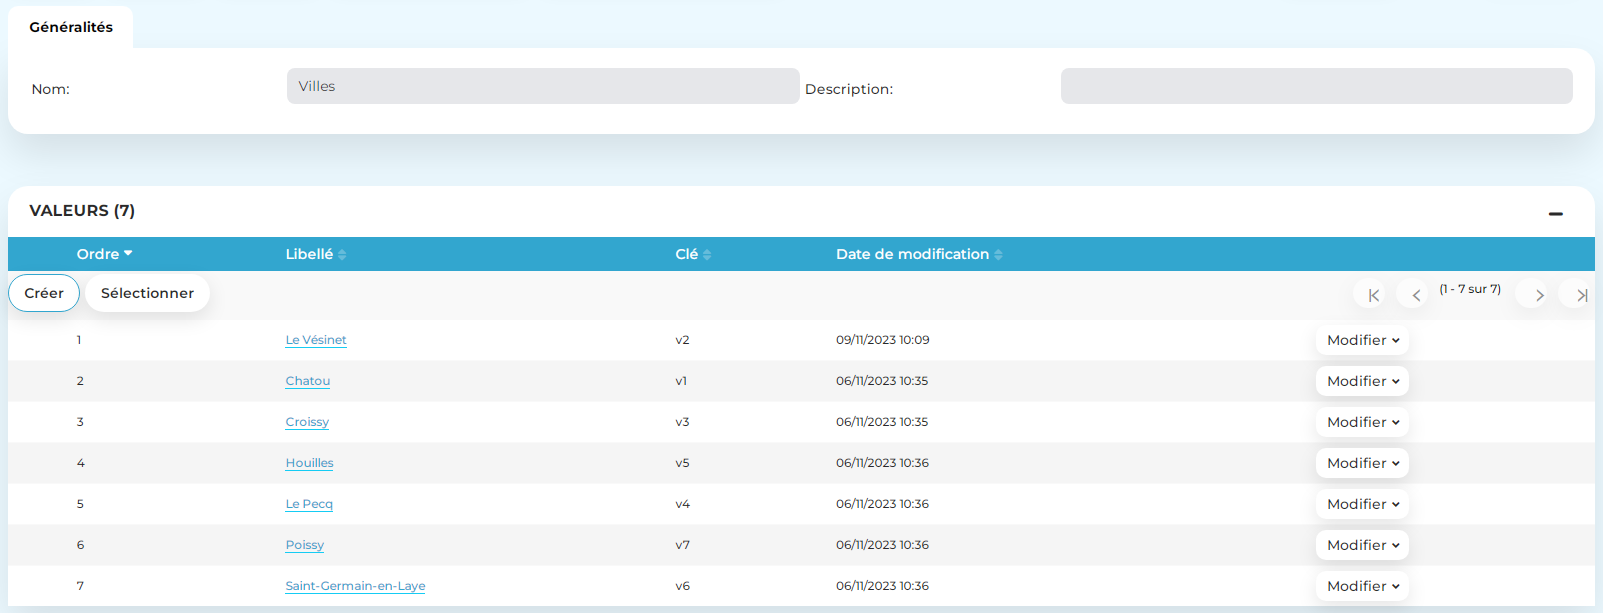Focus the Nom field containing Villes
1603x613 pixels.
tap(542, 87)
